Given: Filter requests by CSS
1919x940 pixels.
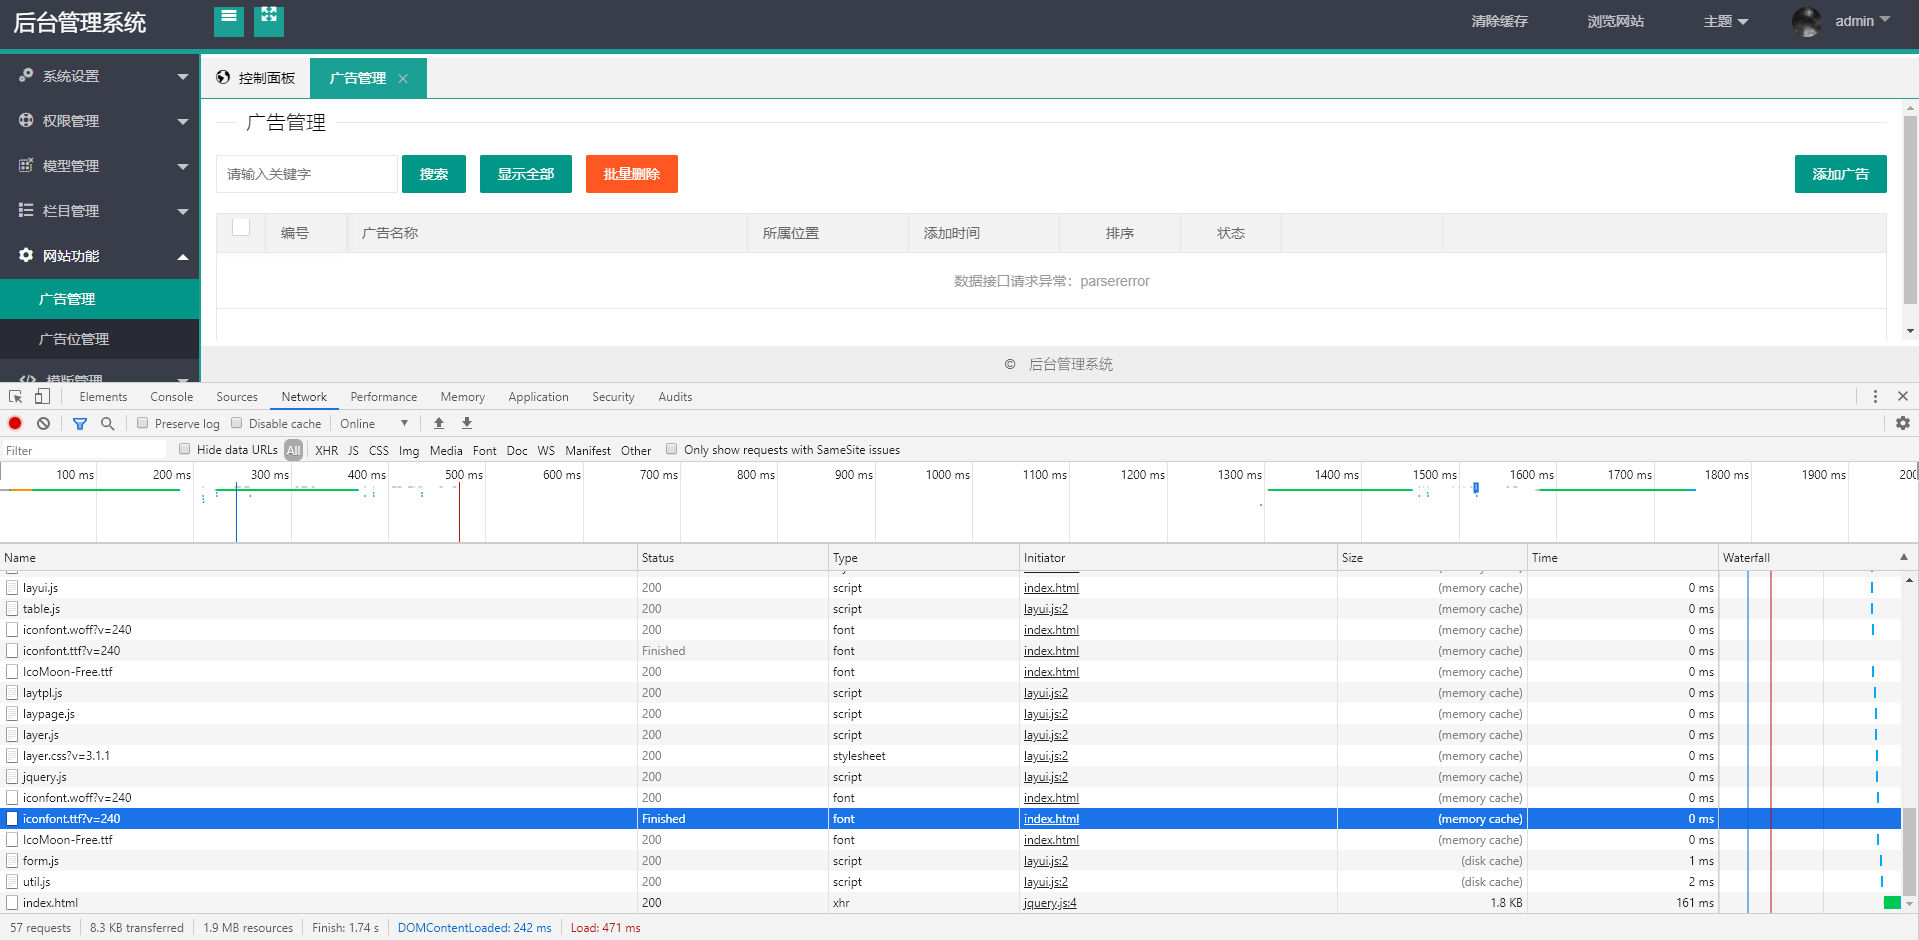Looking at the screenshot, I should pyautogui.click(x=379, y=450).
